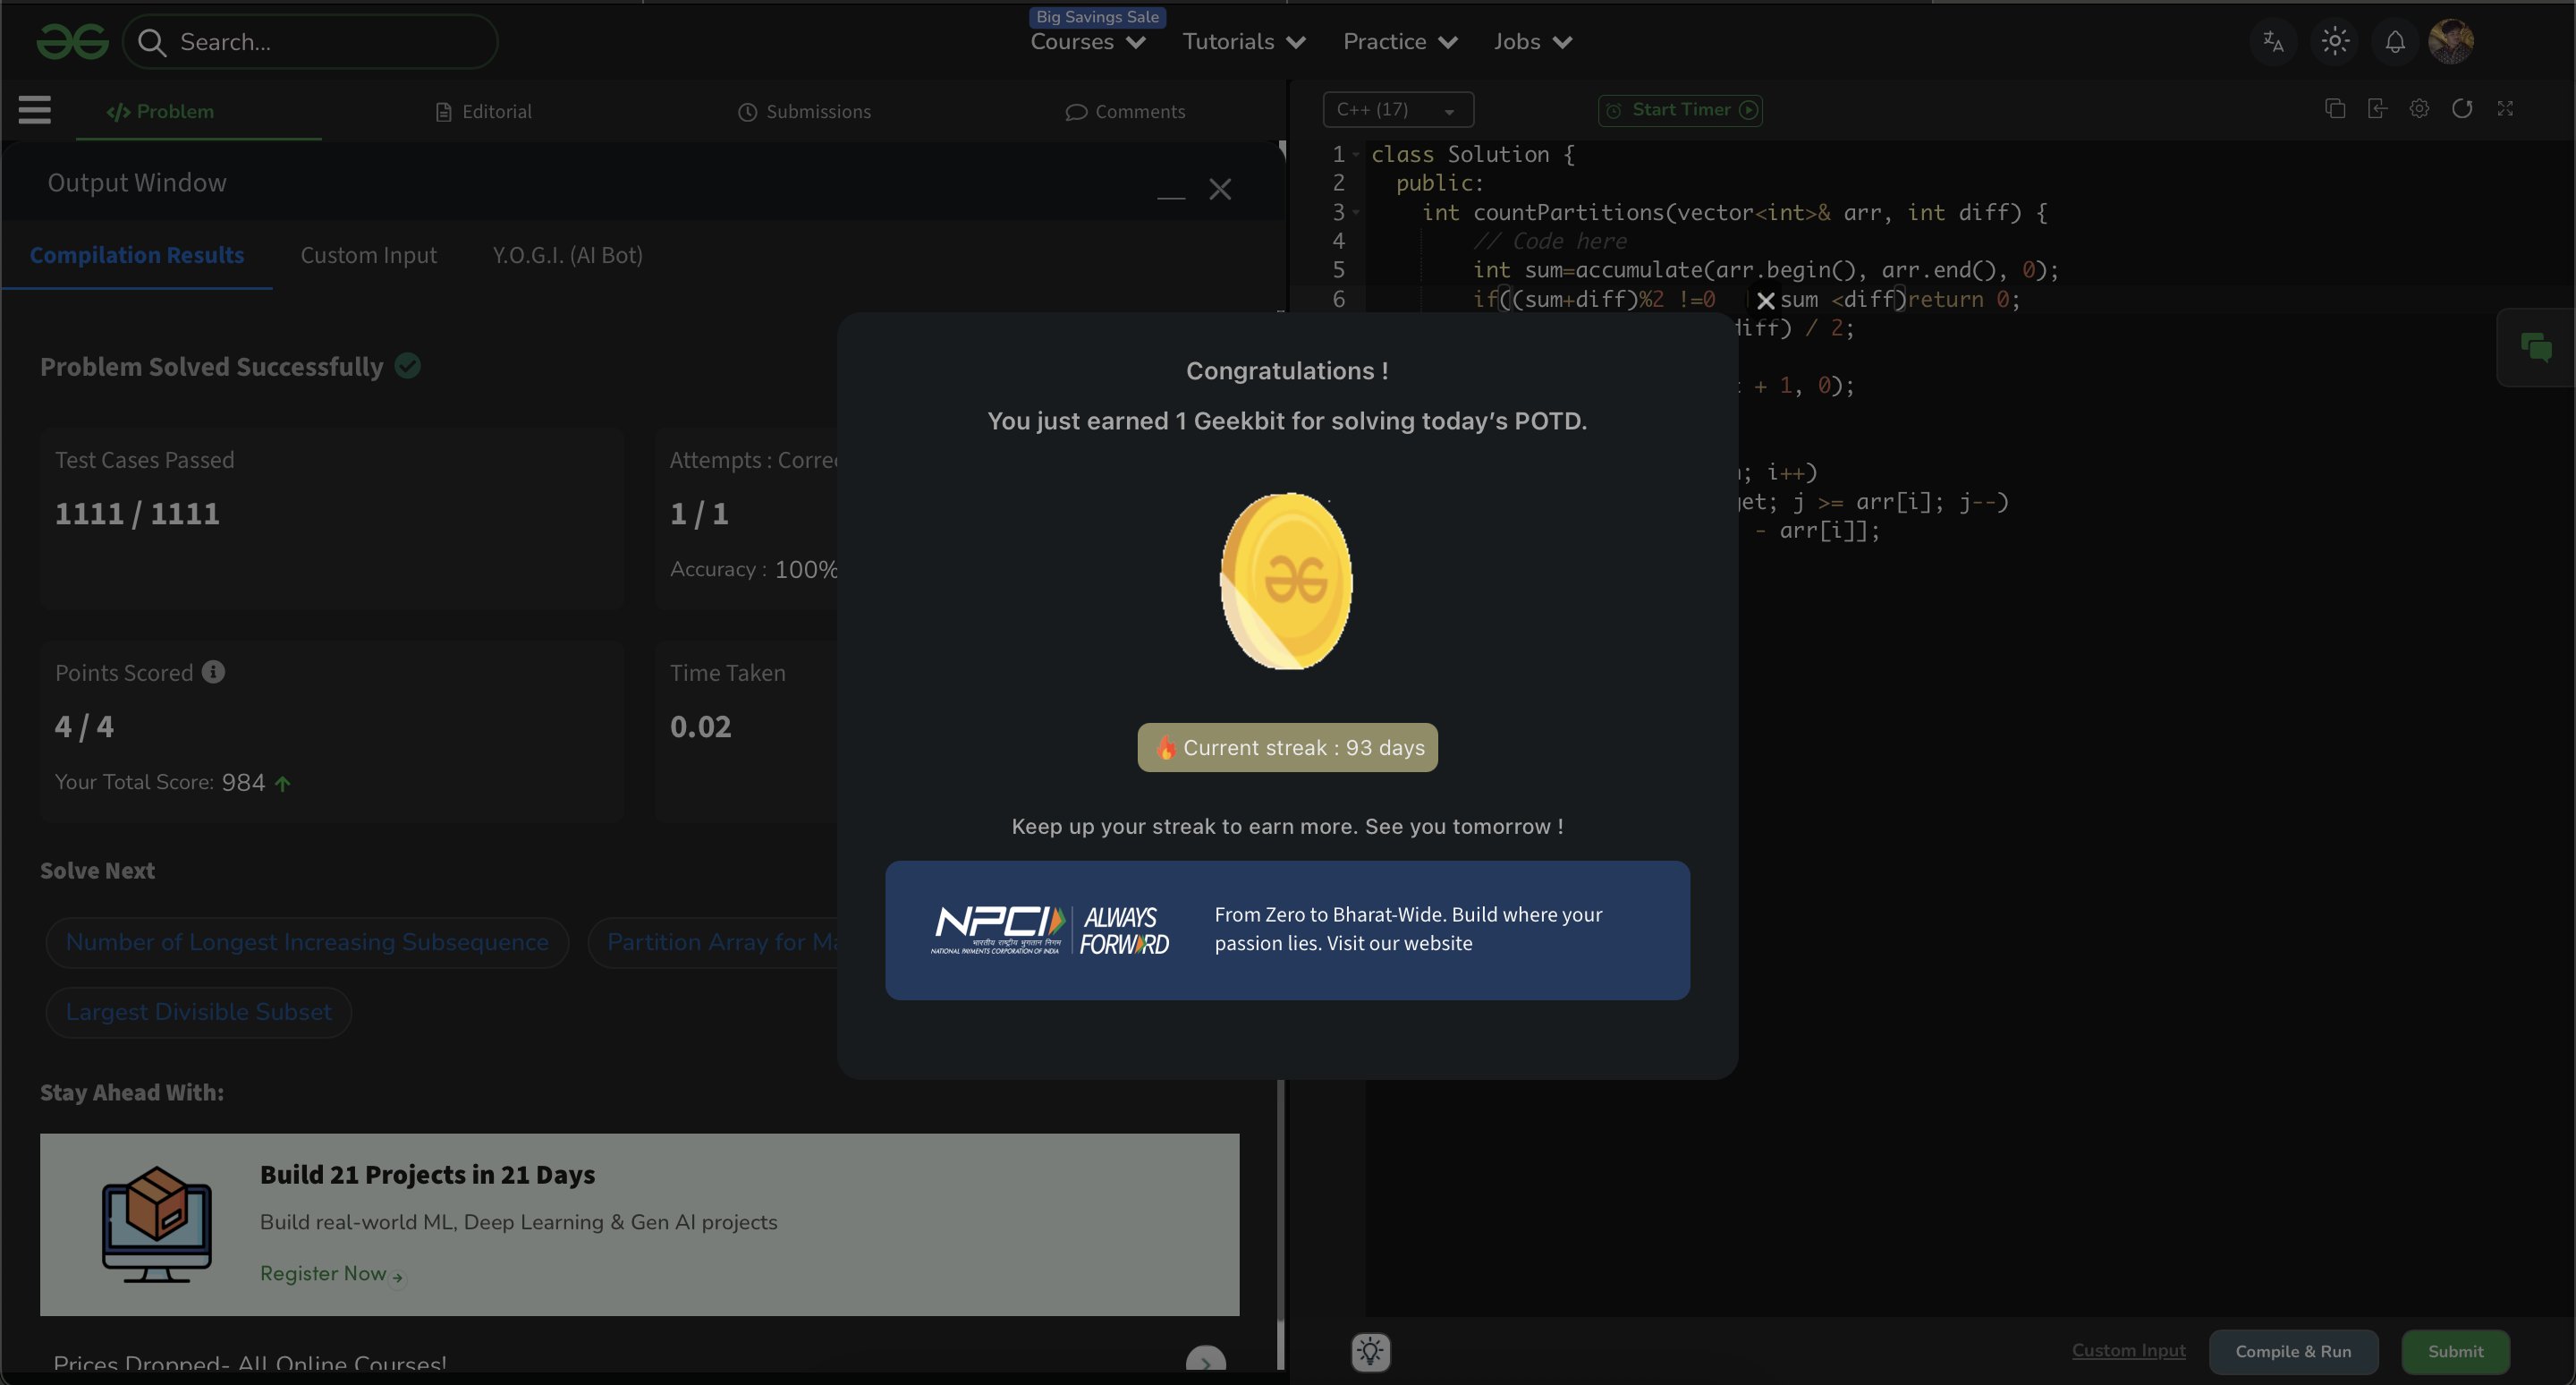Open the Custom Input tab

pos(368,256)
